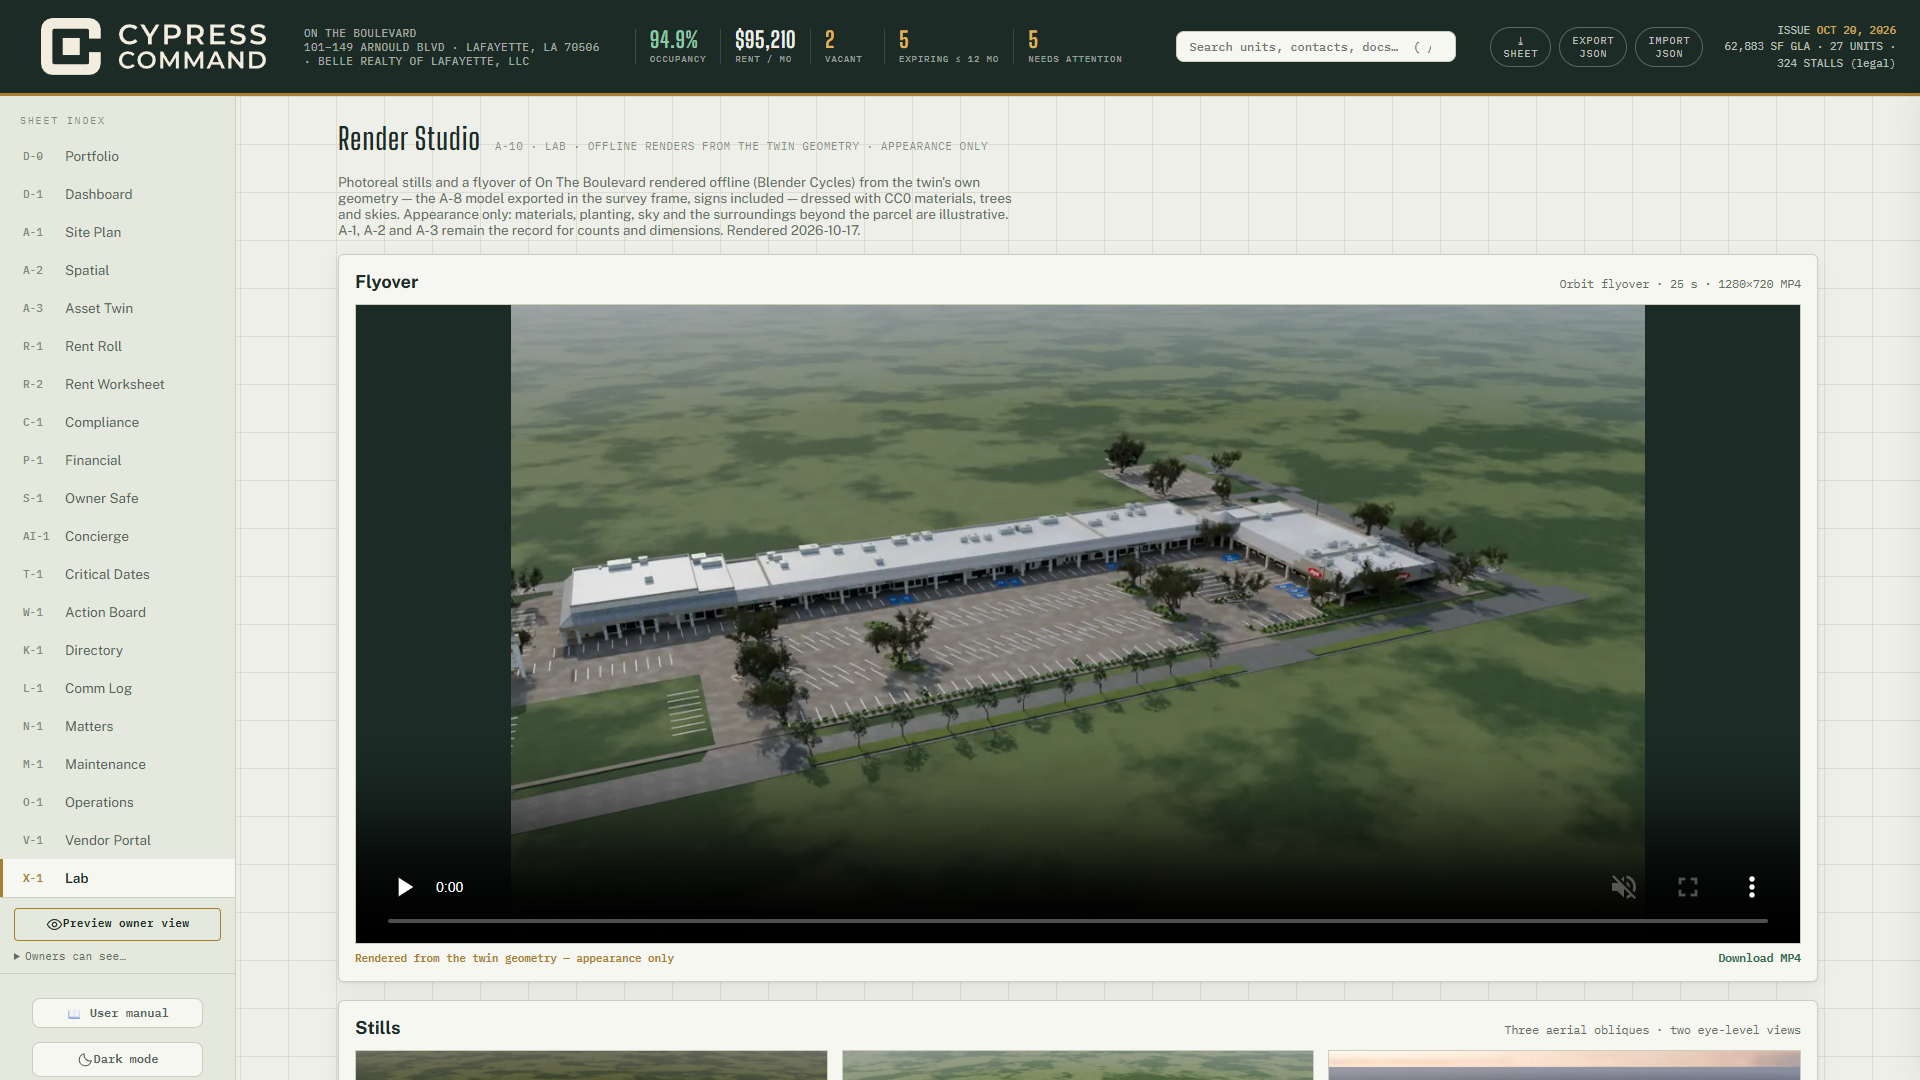Open Comm Log sheet
This screenshot has width=1920, height=1080.
(118, 689)
